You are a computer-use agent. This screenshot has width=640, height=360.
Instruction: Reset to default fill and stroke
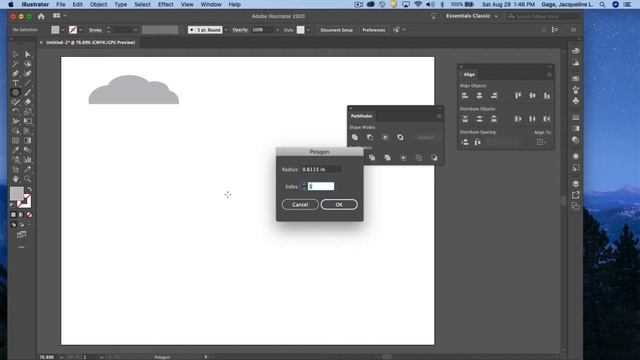pos(12,205)
